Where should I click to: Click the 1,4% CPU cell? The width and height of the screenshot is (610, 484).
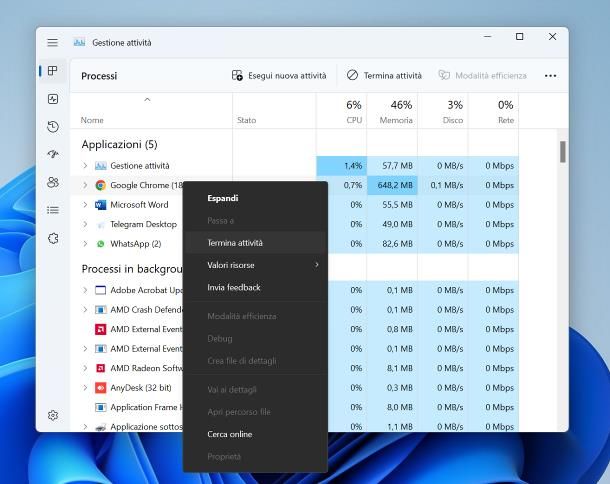[x=341, y=166]
